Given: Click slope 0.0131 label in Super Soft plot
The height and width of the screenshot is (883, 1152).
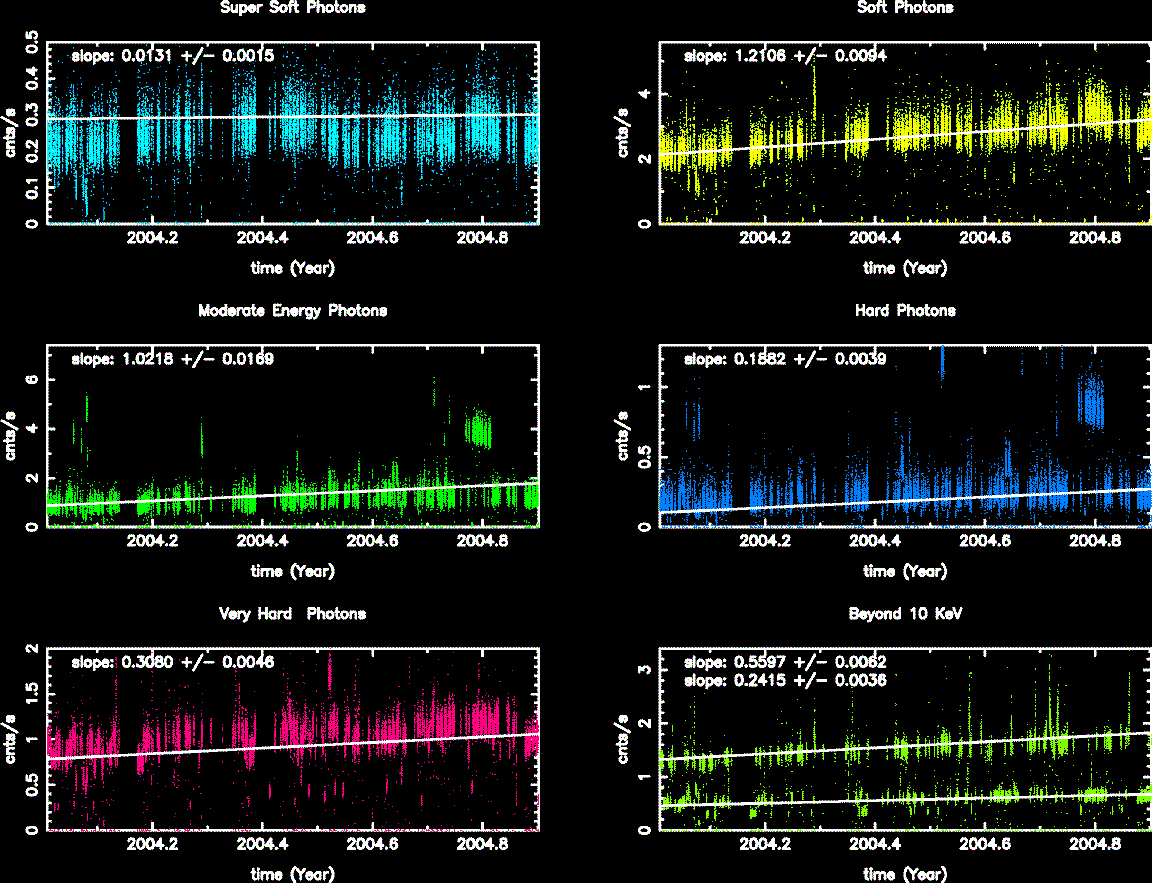Looking at the screenshot, I should pyautogui.click(x=172, y=56).
